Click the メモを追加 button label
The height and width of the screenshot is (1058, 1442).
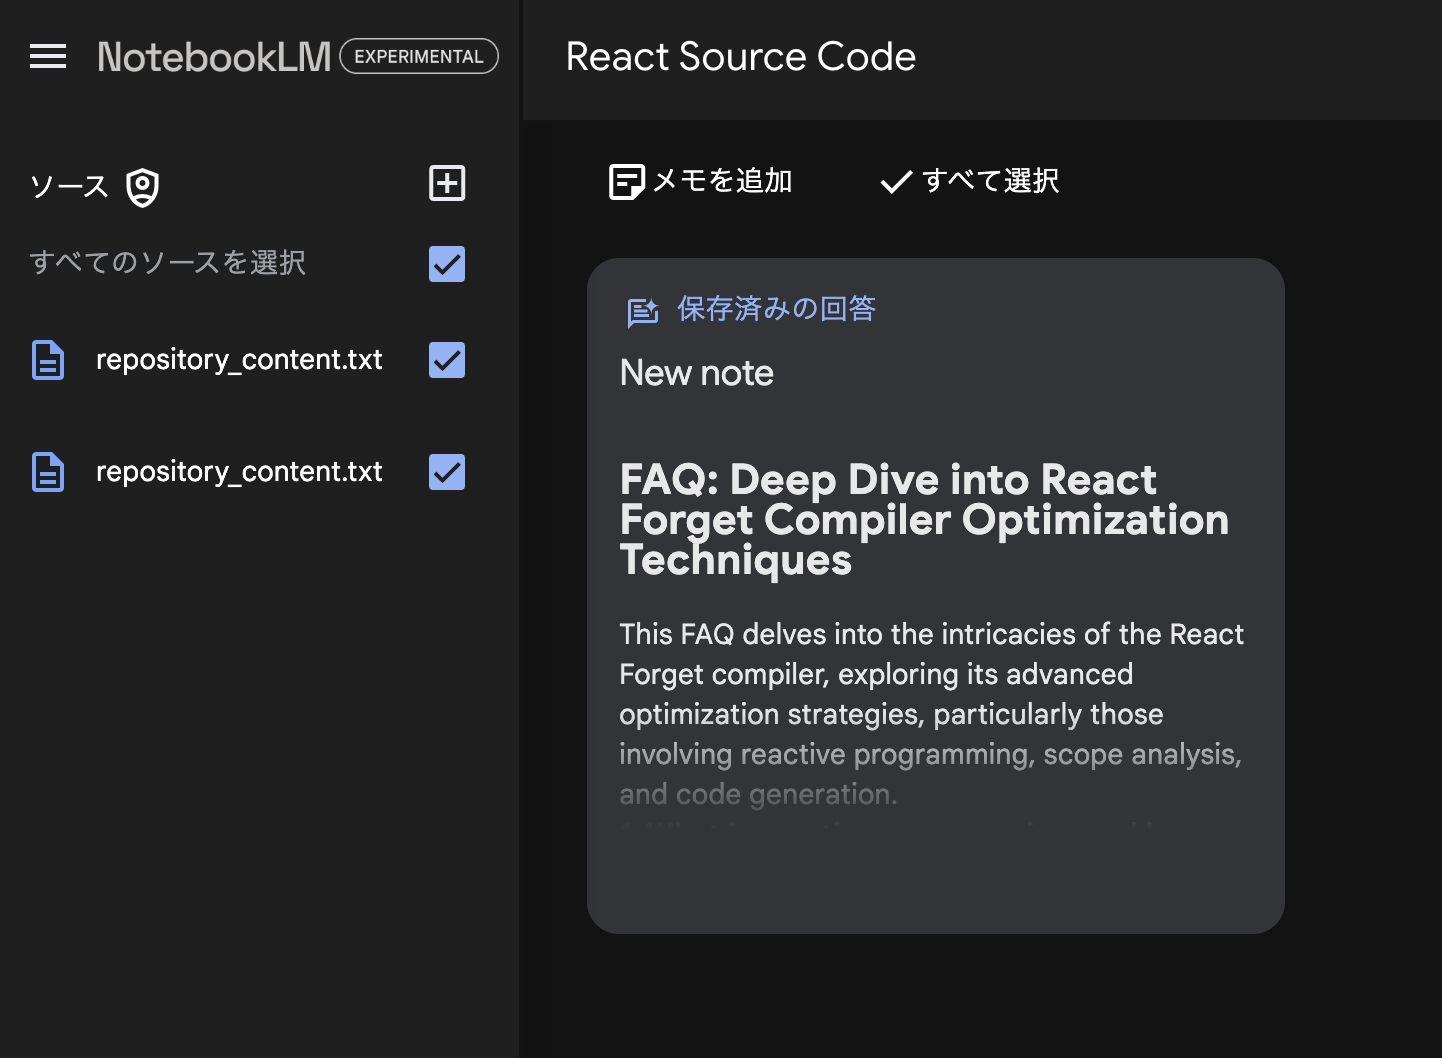click(x=722, y=181)
